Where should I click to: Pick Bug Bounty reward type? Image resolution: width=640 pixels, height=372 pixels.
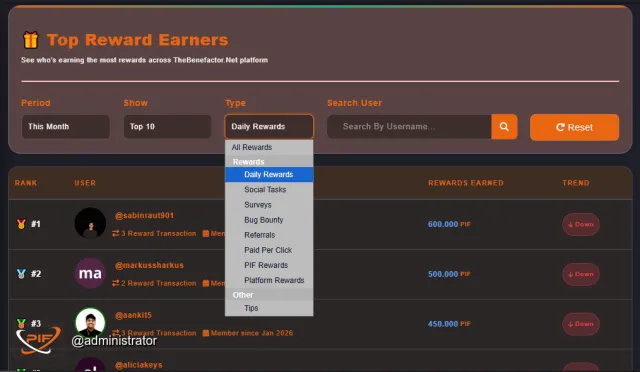[x=269, y=220]
